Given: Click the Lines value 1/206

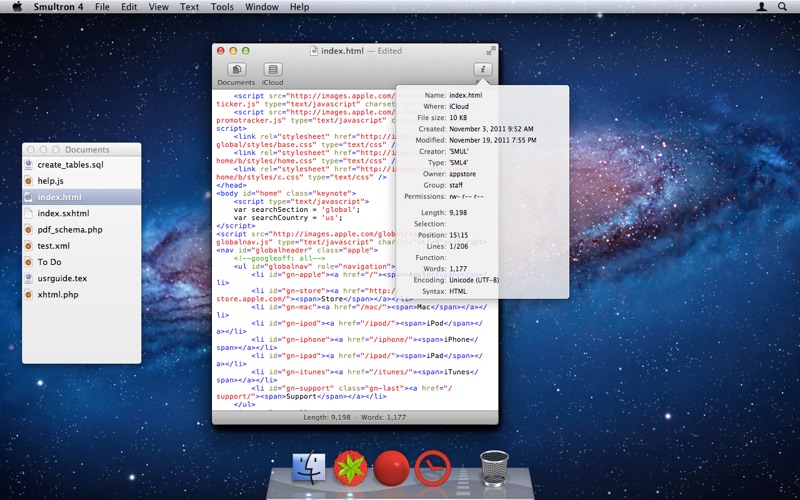Looking at the screenshot, I should [458, 246].
